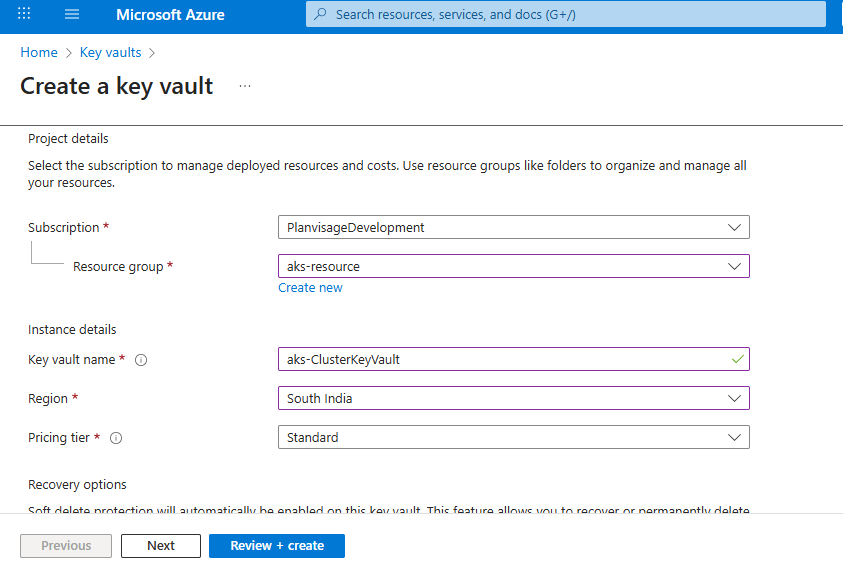Click the Instance details heading
The height and width of the screenshot is (574, 843).
click(x=72, y=329)
